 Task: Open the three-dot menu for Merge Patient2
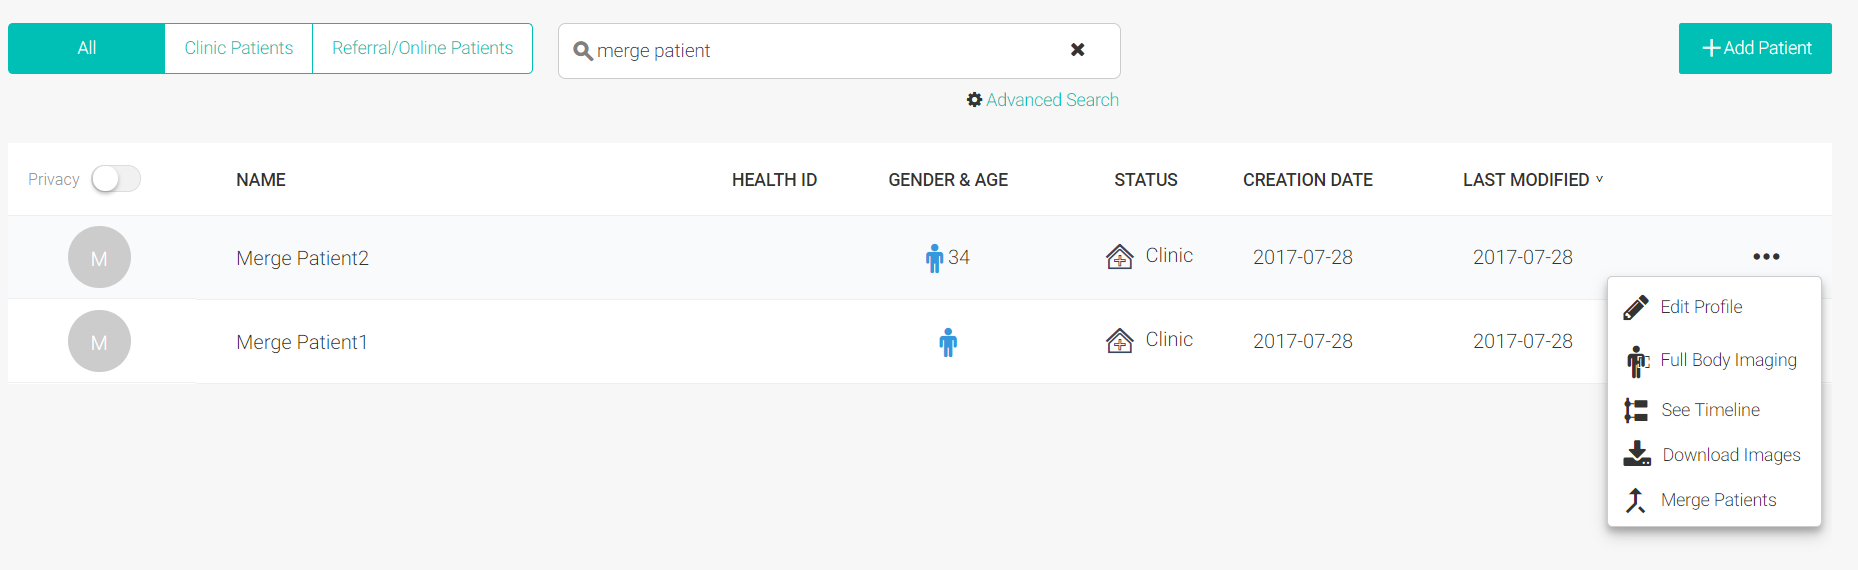[x=1766, y=257]
